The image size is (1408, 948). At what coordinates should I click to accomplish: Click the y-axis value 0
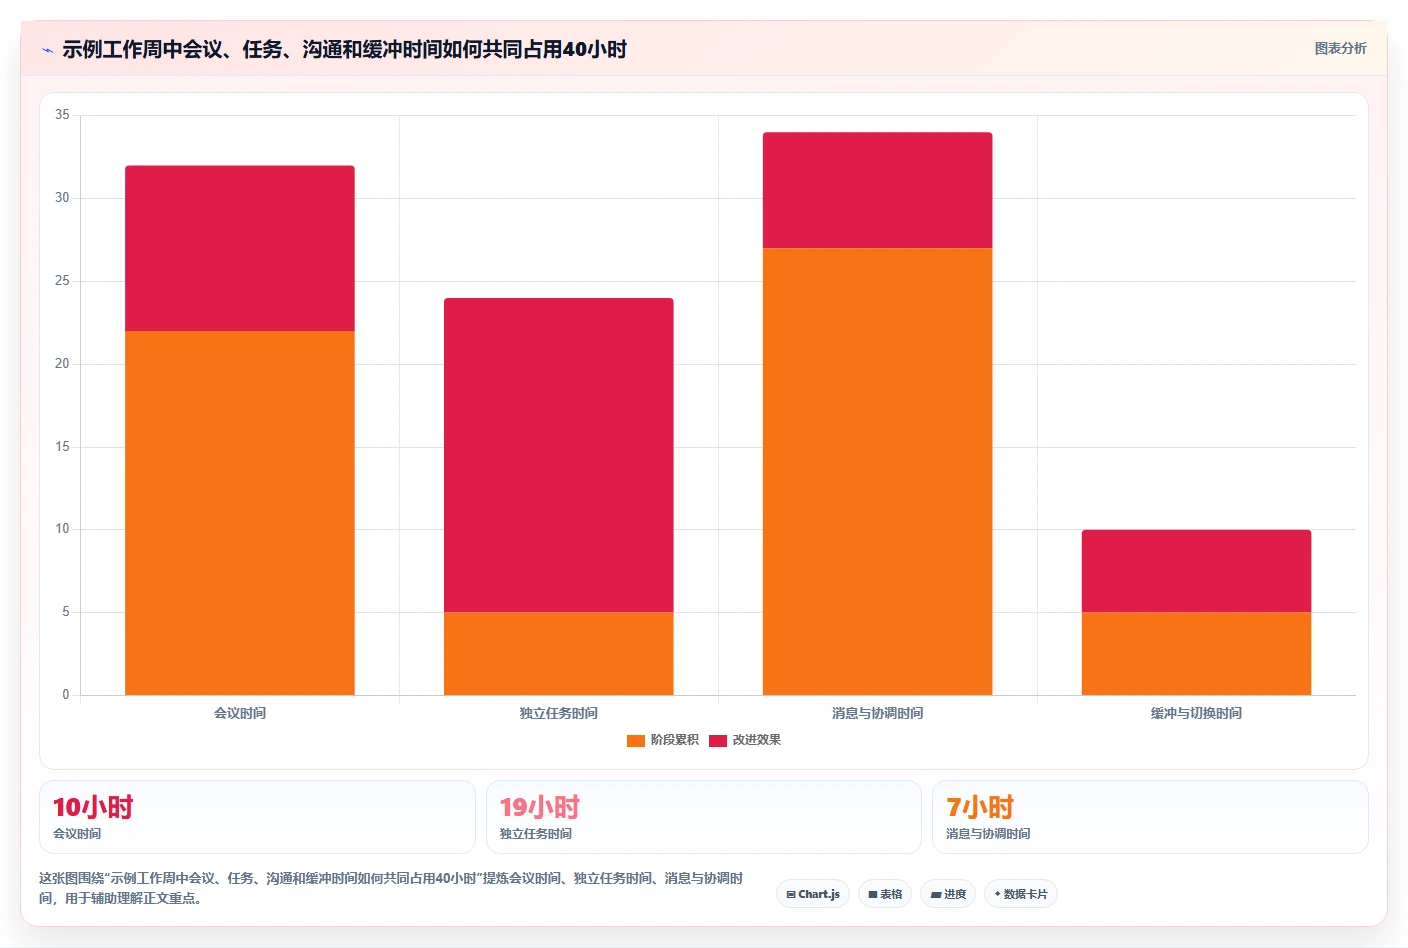66,695
